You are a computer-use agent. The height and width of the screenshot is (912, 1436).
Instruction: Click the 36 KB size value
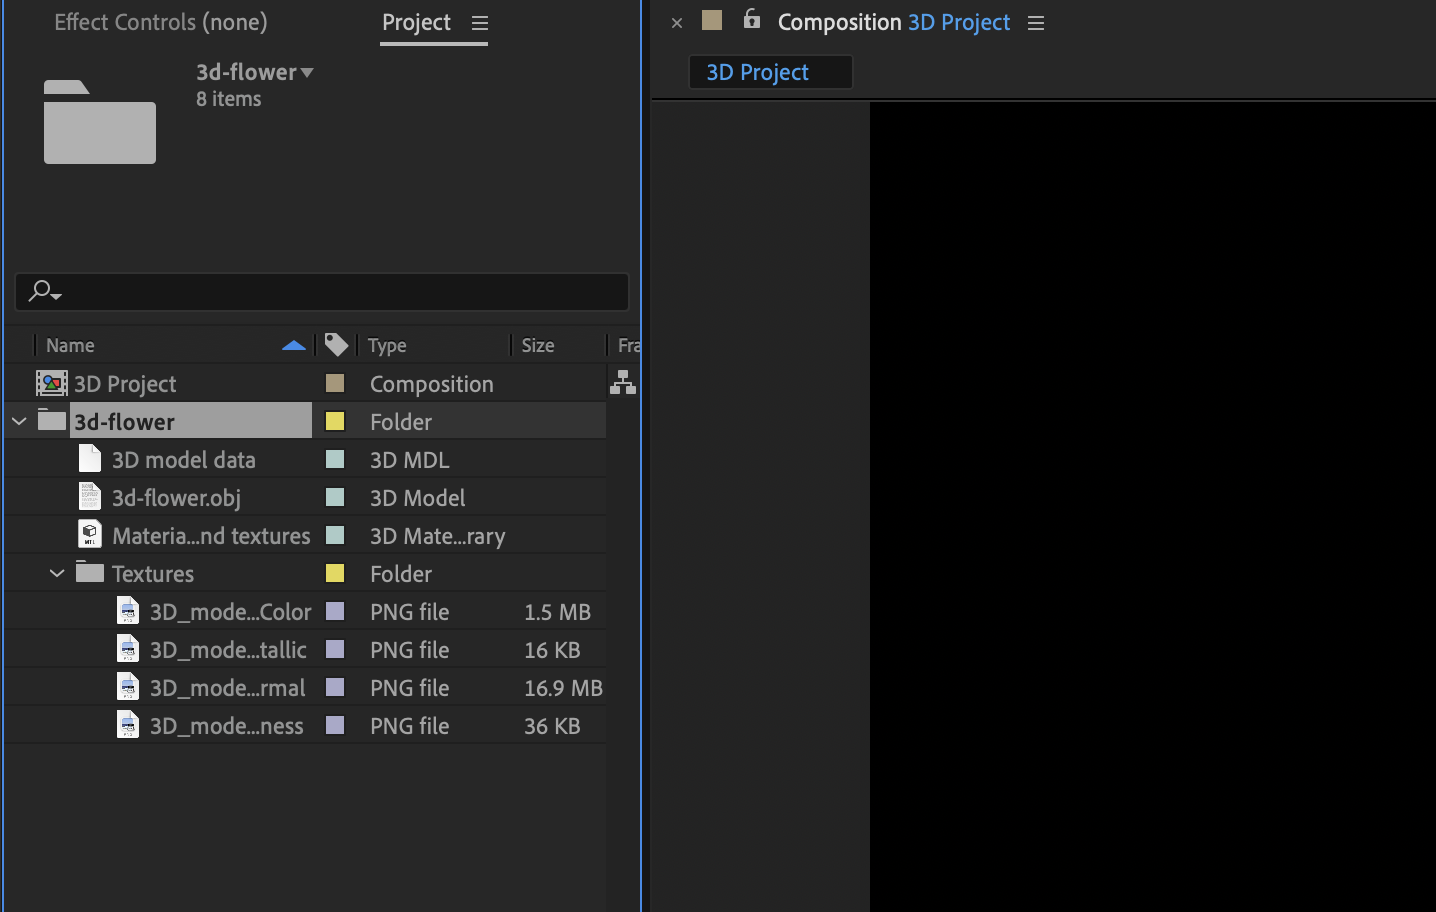[552, 726]
